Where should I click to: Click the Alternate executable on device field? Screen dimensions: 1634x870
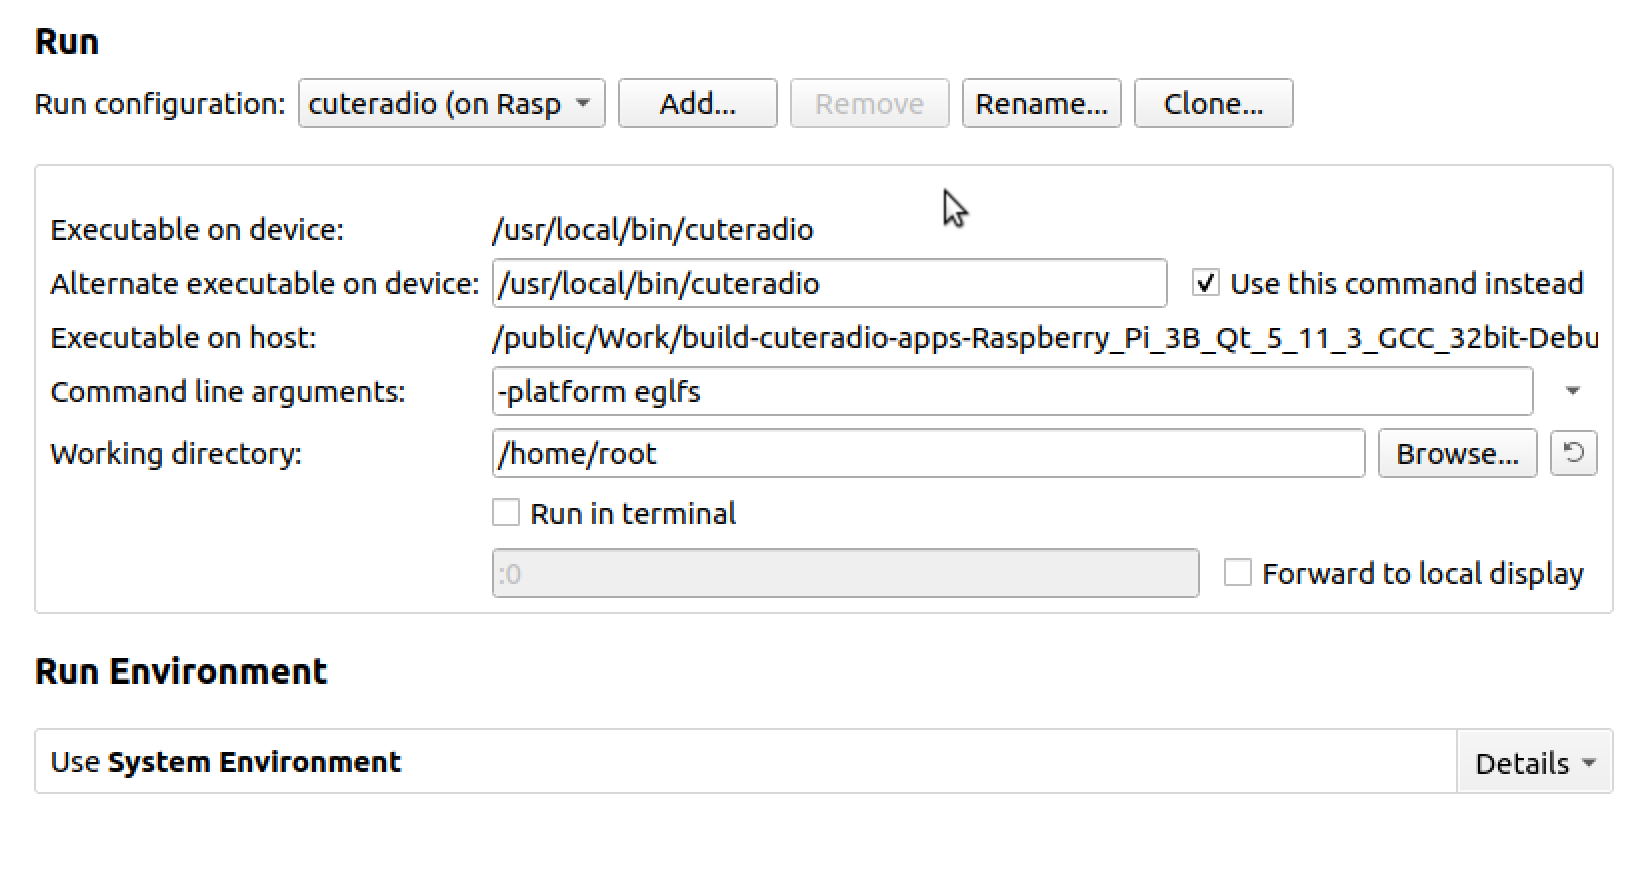coord(829,284)
